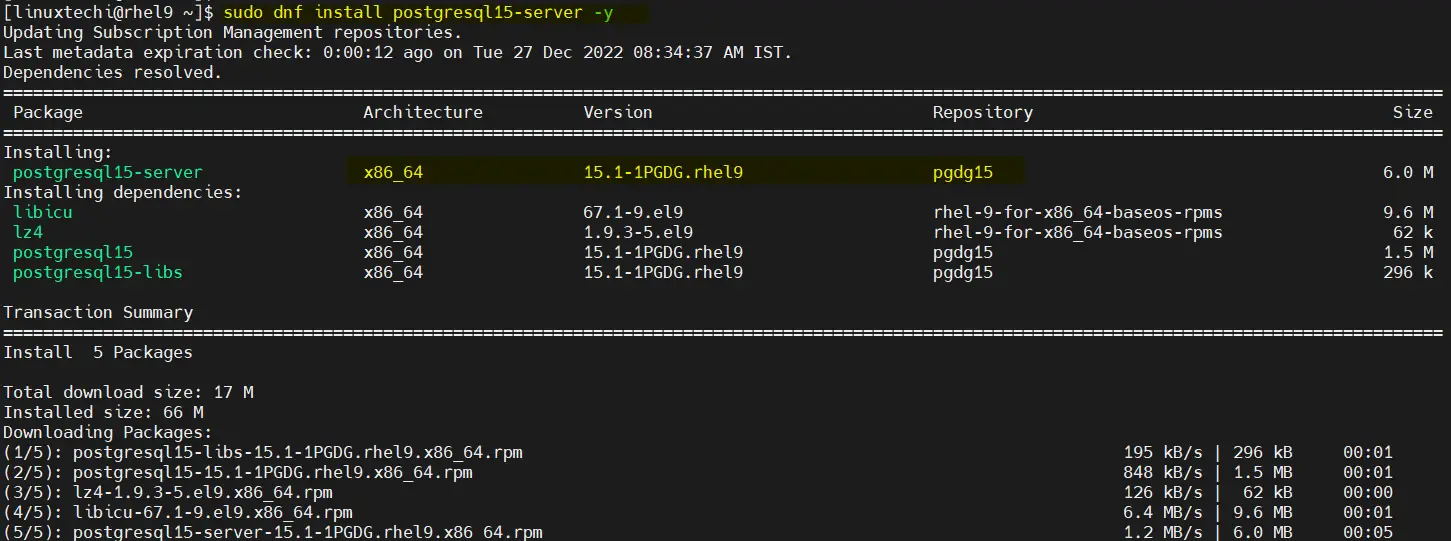Viewport: 1451px width, 541px height.
Task: Click the command 'sudo dnf install postgresql15-server -y'
Action: [418, 13]
